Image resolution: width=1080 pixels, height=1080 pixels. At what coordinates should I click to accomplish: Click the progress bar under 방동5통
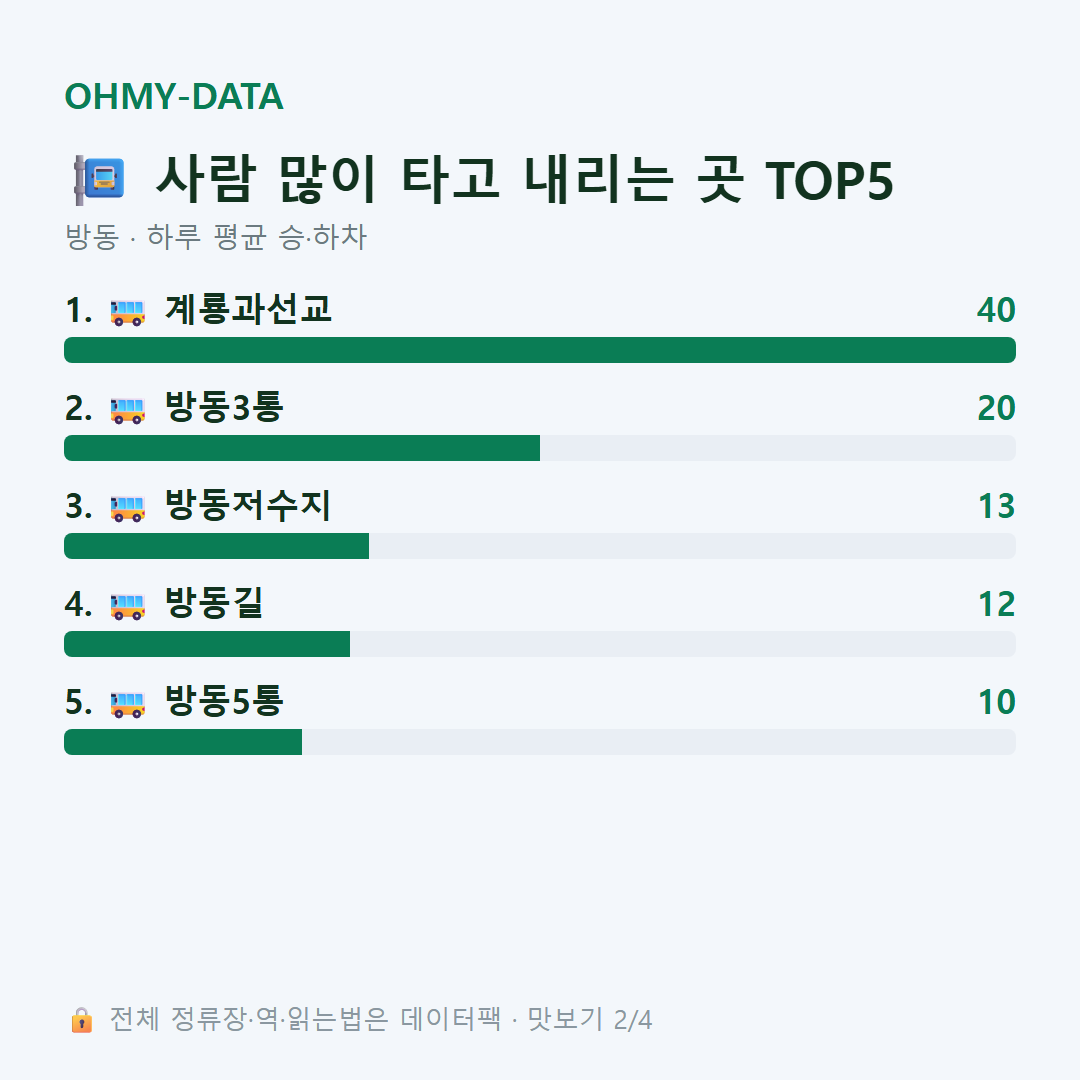[540, 742]
